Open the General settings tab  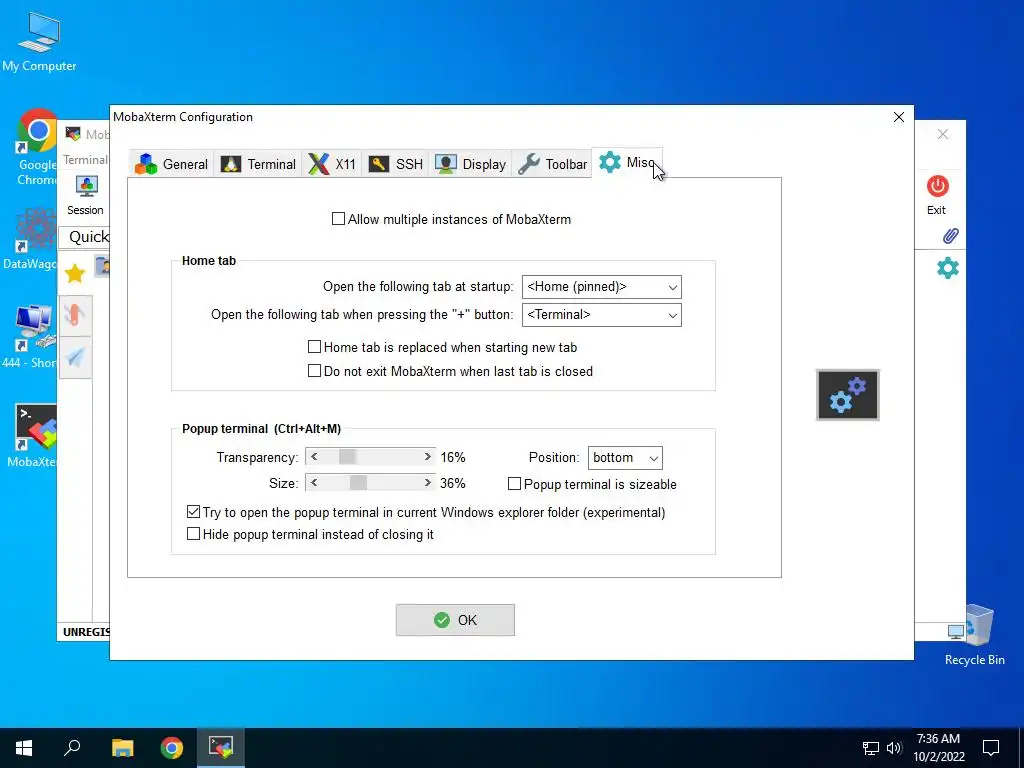pos(171,164)
